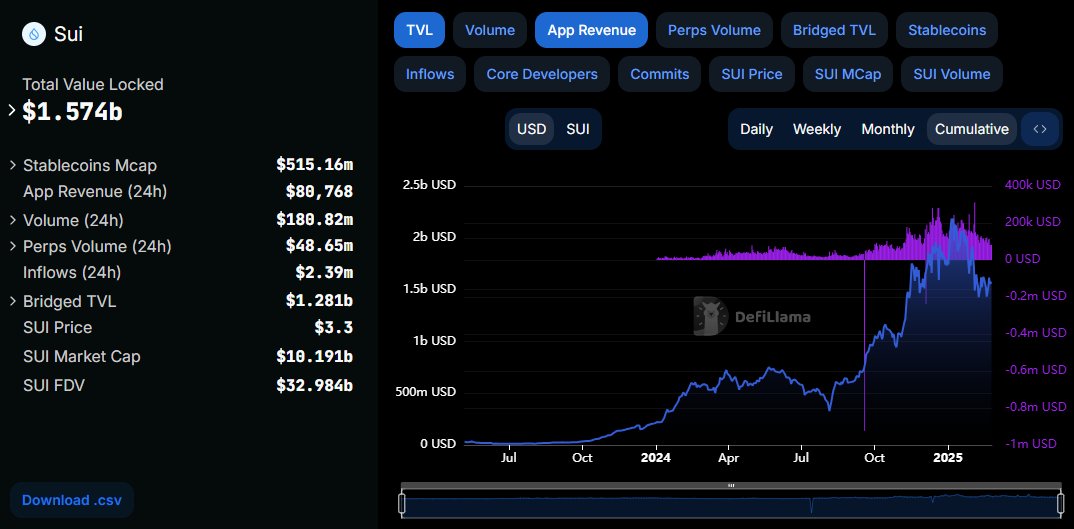Click the $3.3 SUI price value
This screenshot has width=1074, height=529.
click(334, 327)
